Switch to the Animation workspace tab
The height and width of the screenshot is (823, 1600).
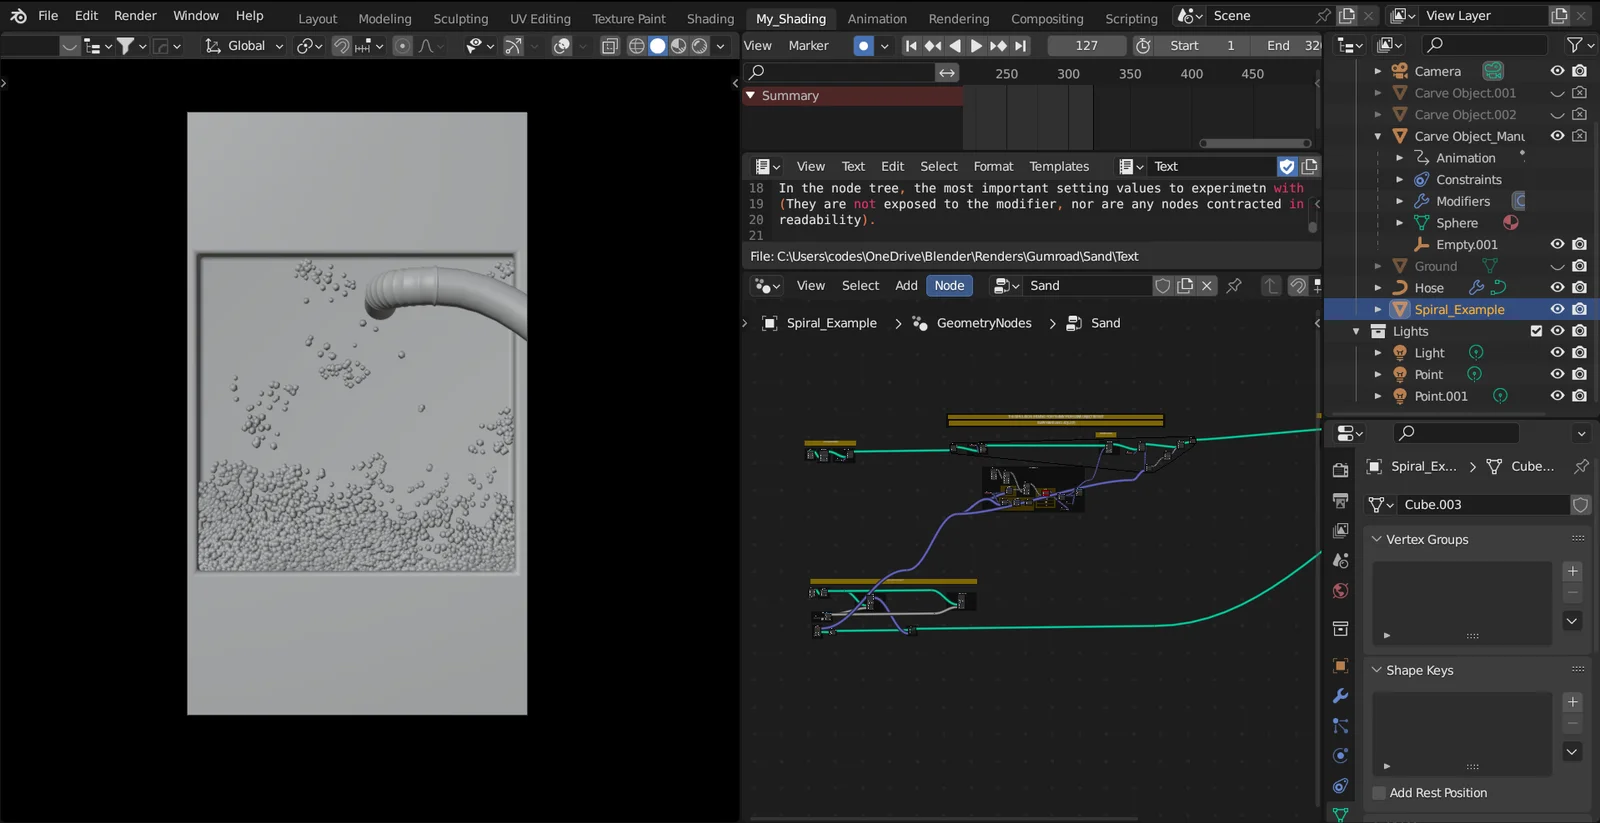876,18
